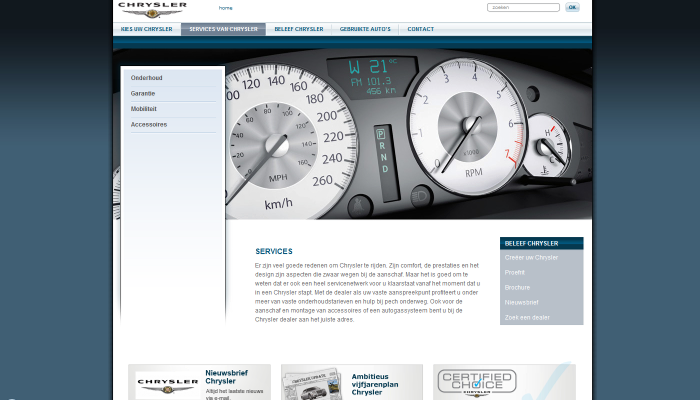Select the Services van Chrysler tab
The height and width of the screenshot is (400, 700).
tap(223, 29)
